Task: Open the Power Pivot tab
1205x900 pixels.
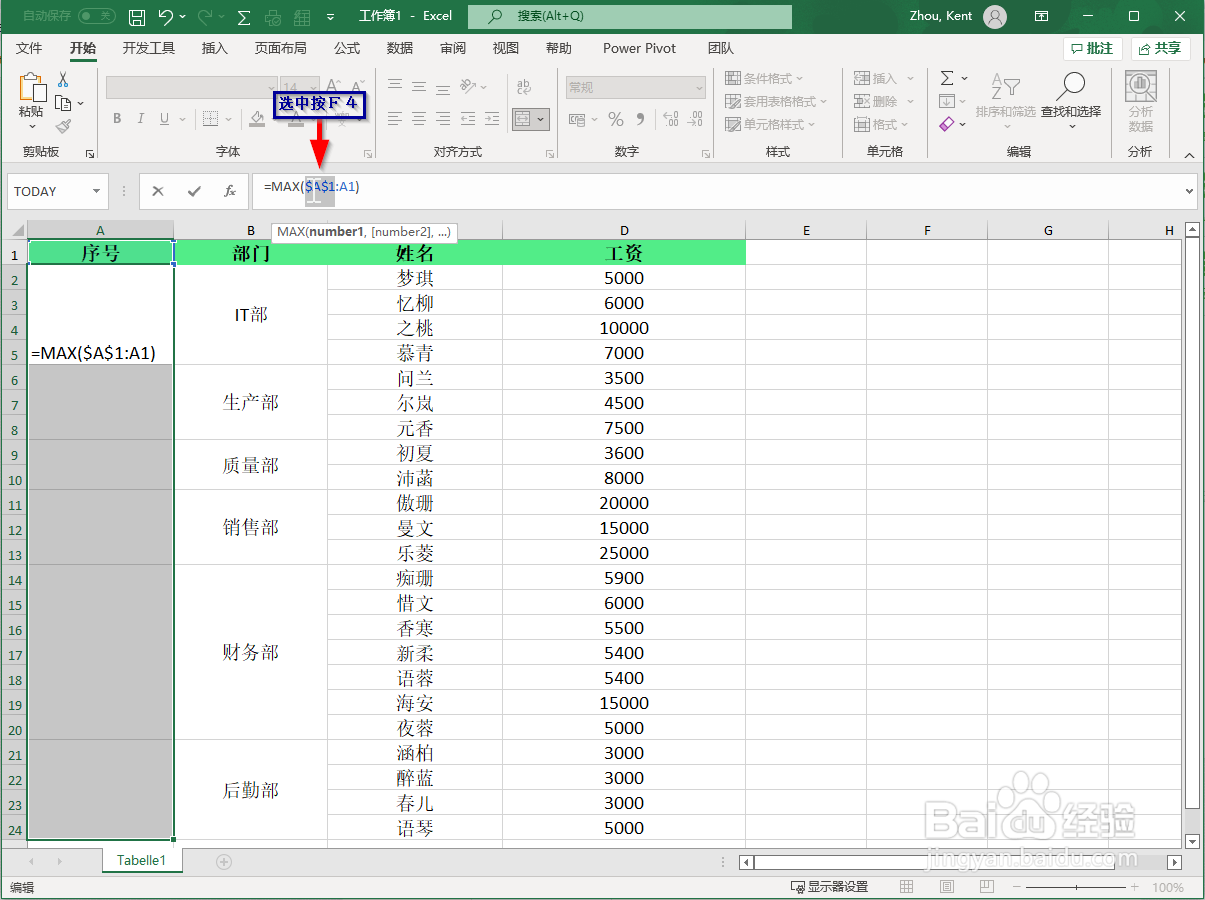Action: [x=639, y=48]
